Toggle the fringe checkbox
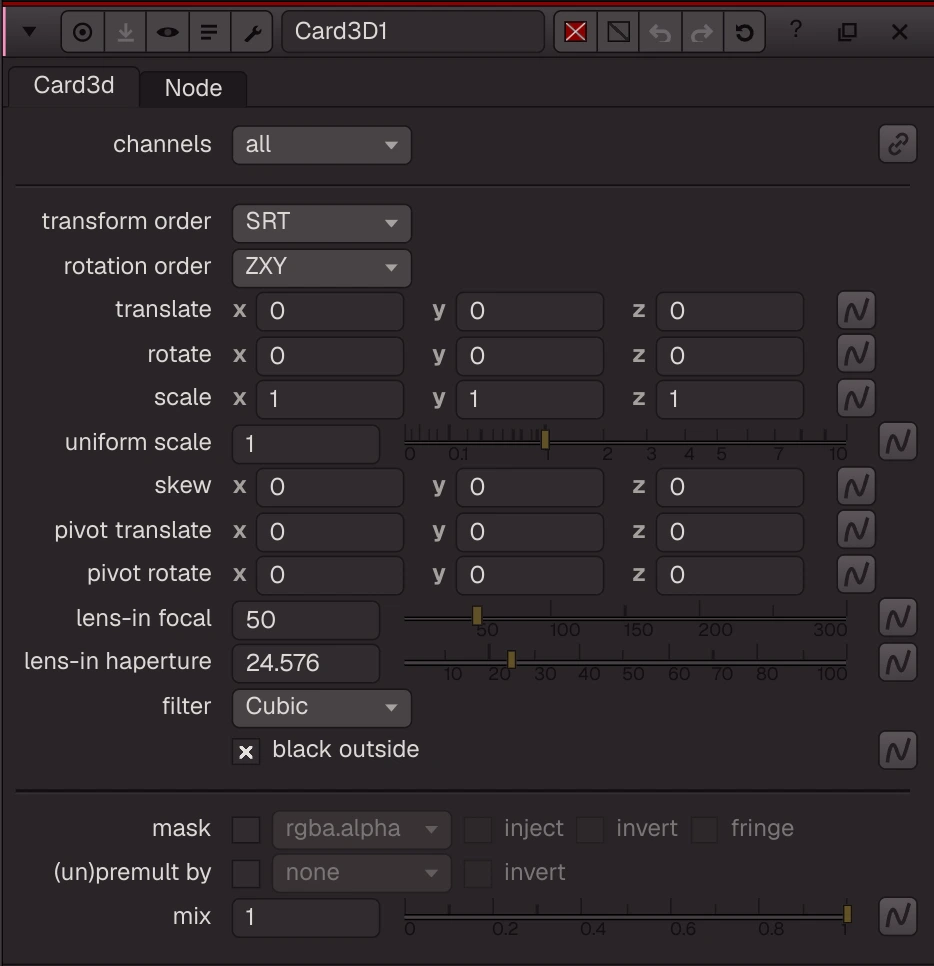 (x=704, y=830)
